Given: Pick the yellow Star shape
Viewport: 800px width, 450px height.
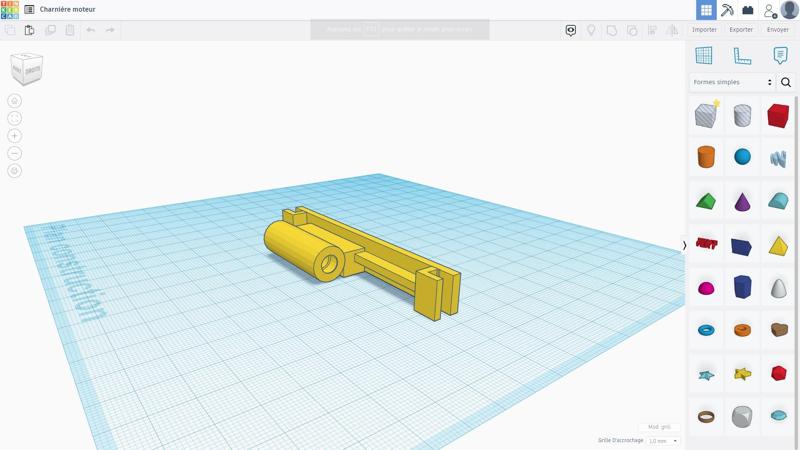Looking at the screenshot, I should pos(743,374).
